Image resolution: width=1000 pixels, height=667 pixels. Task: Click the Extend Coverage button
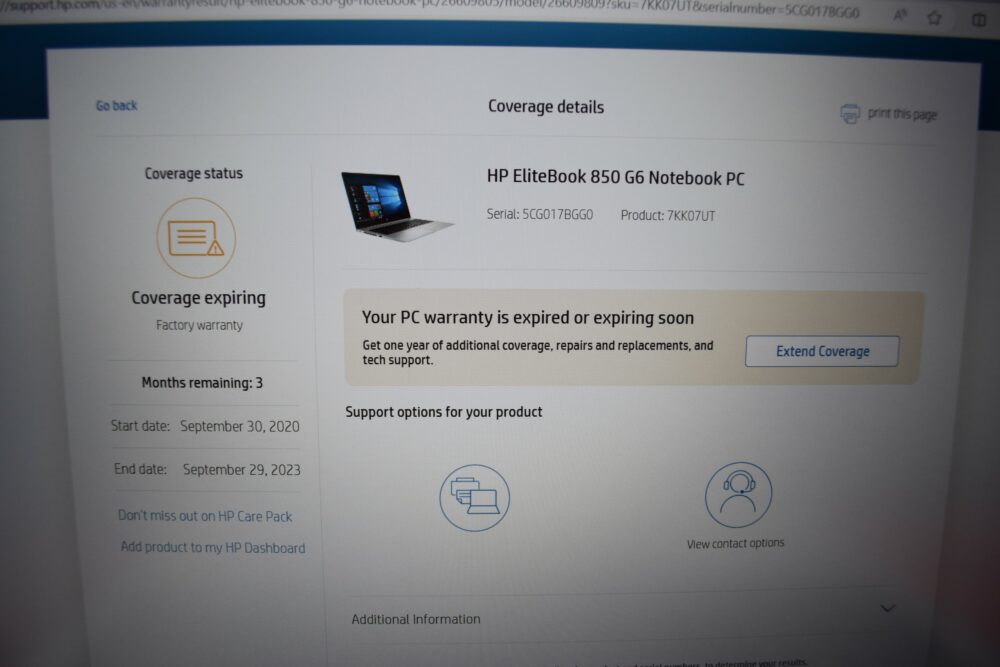[x=822, y=351]
